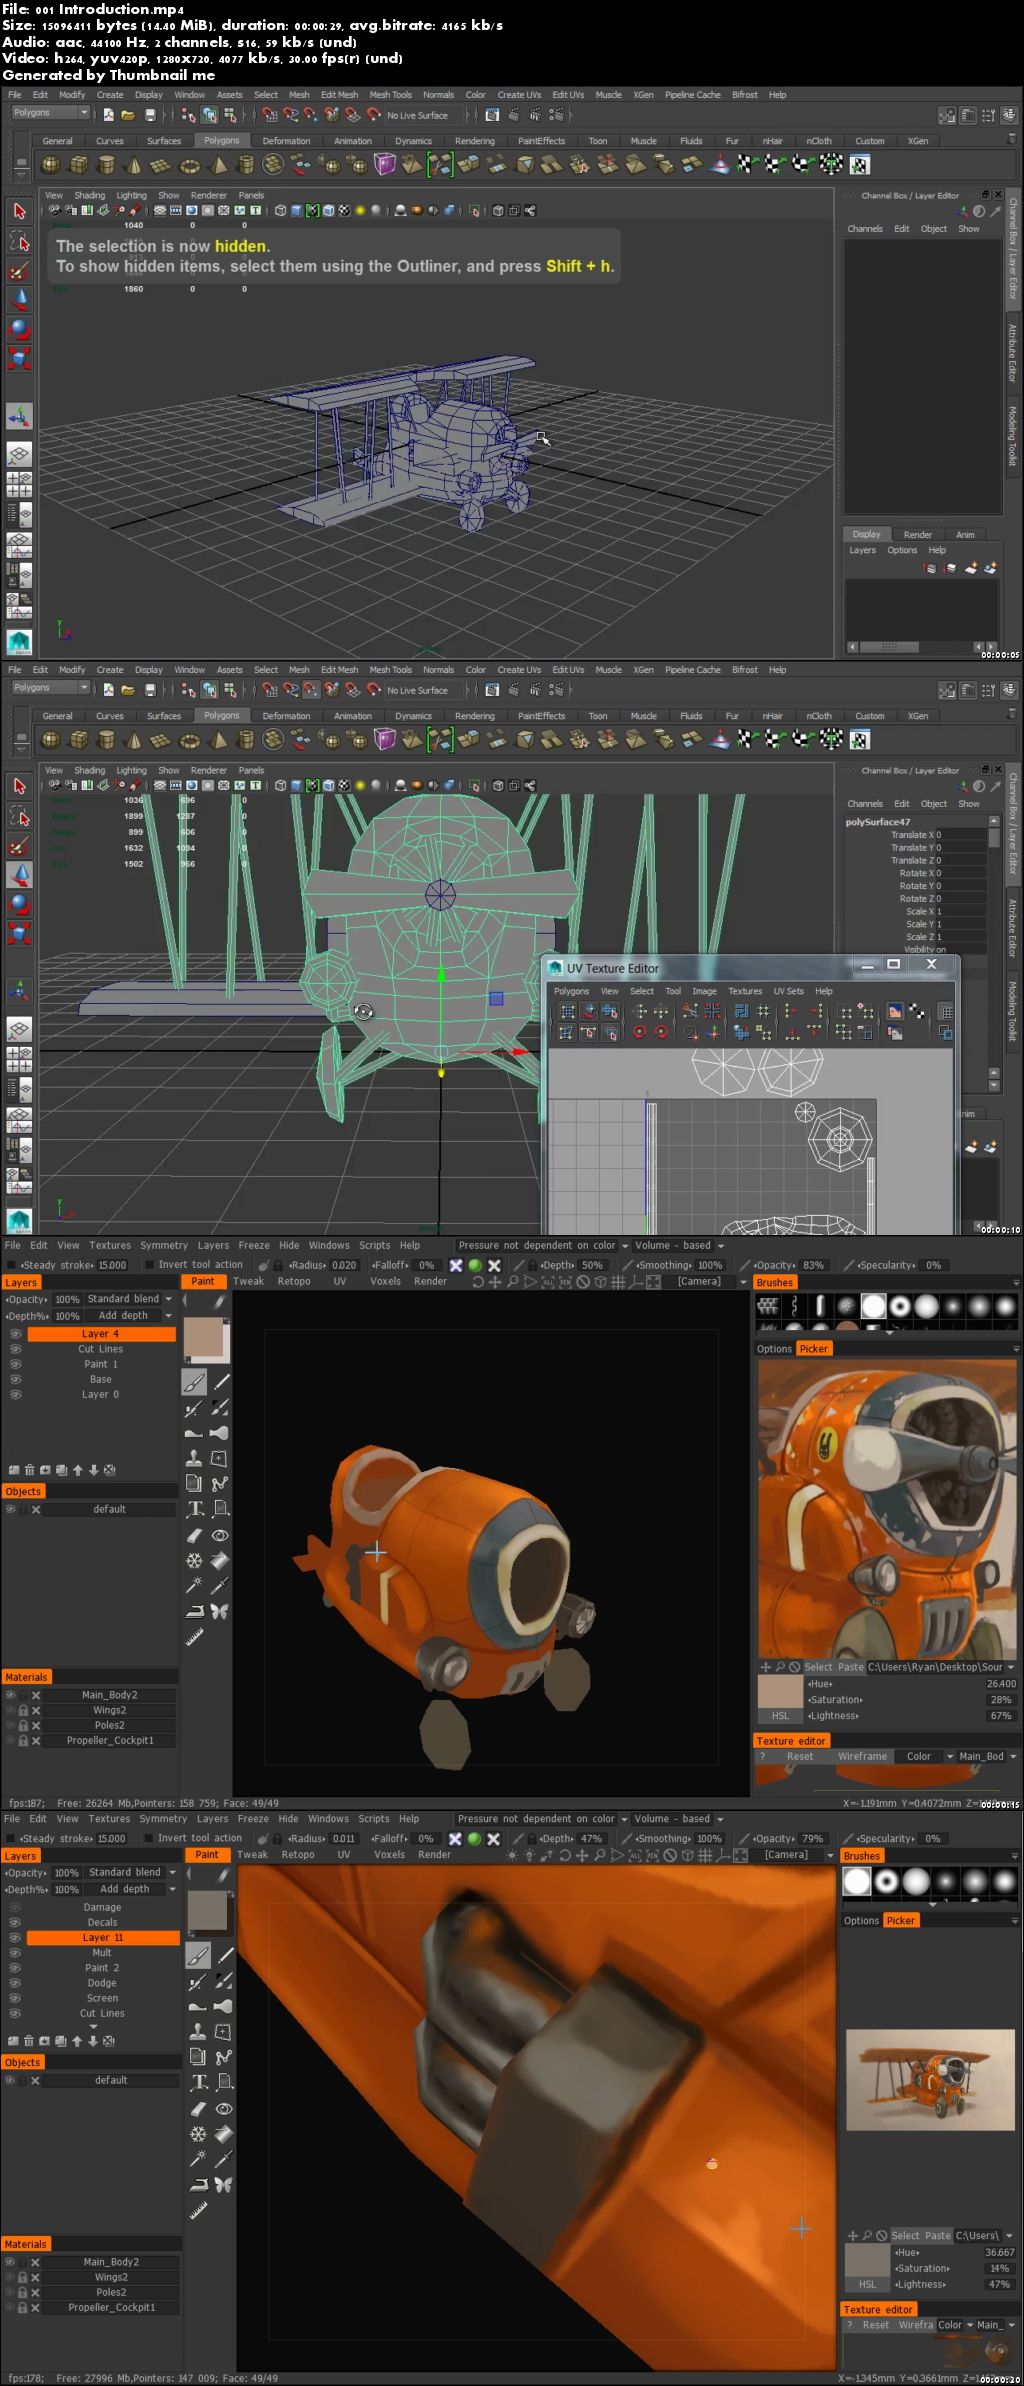Click the cut UV edges scissors icon in UV Texture Editor
Viewport: 1024px width, 2386px height.
(689, 1012)
